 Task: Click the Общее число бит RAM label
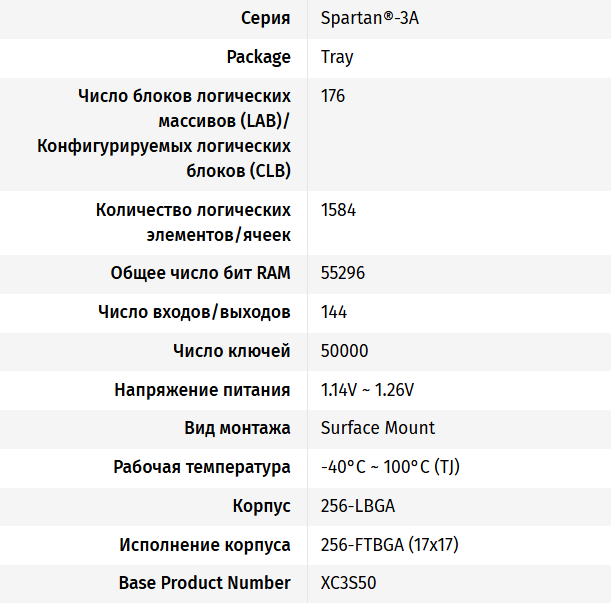point(201,273)
